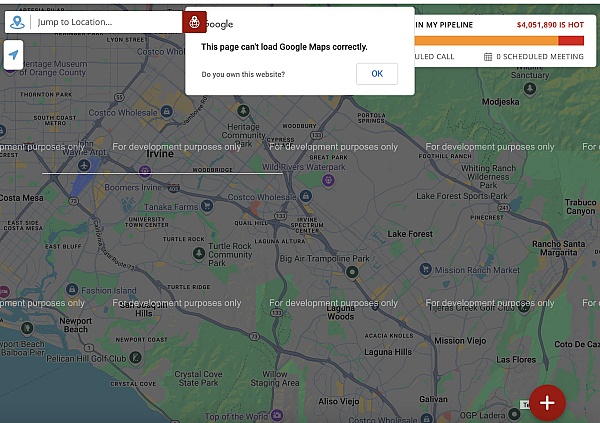
Task: Click Turtle Rock Community Park tree marker
Action: coord(199,253)
